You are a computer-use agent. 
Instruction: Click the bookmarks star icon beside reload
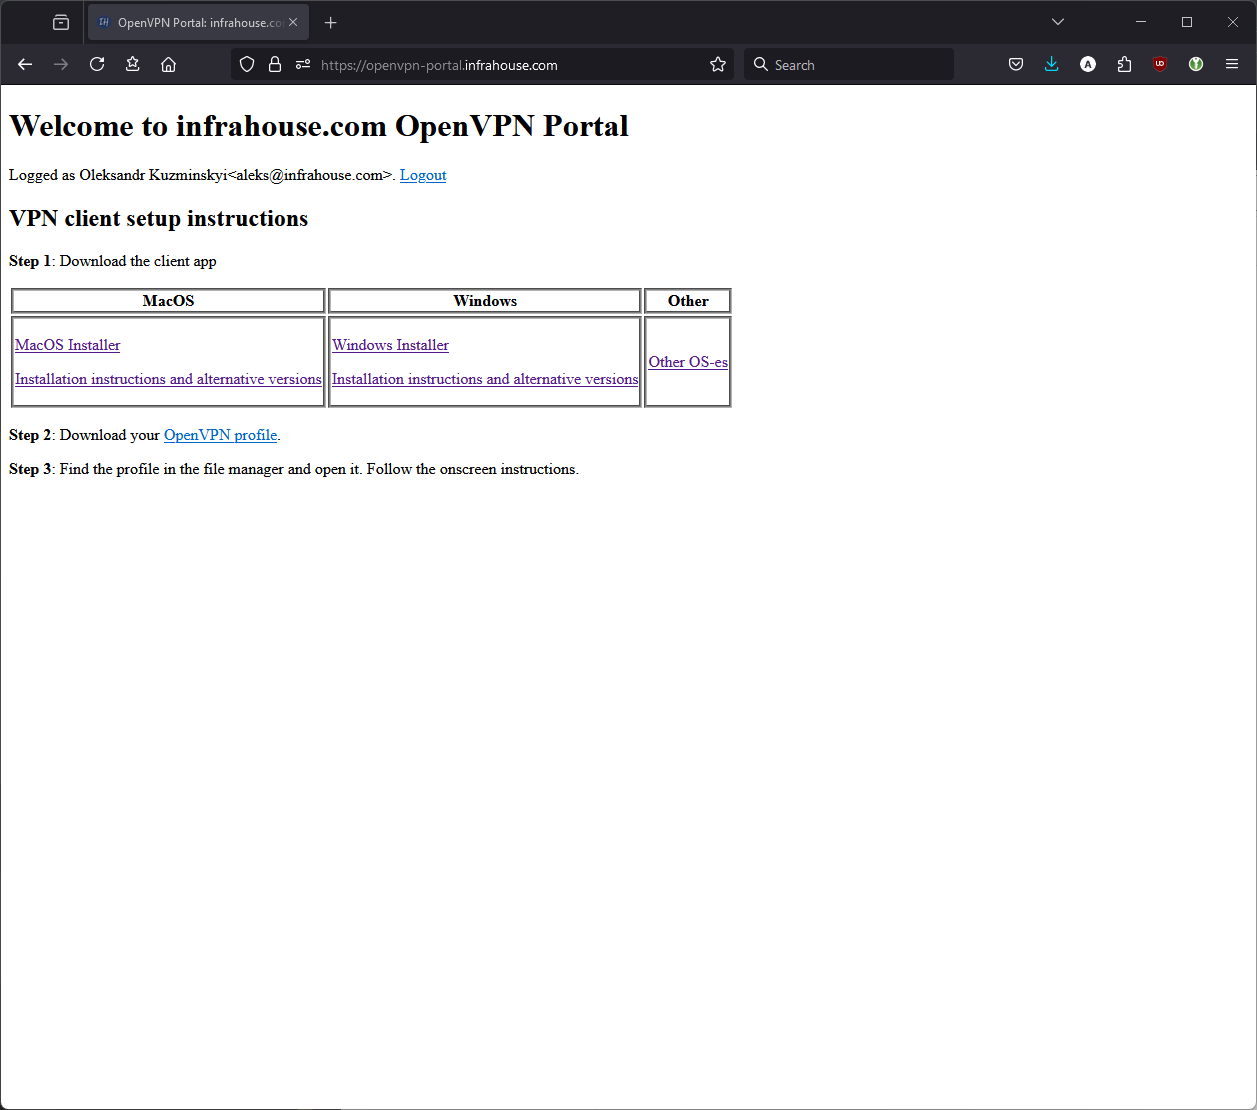(133, 64)
